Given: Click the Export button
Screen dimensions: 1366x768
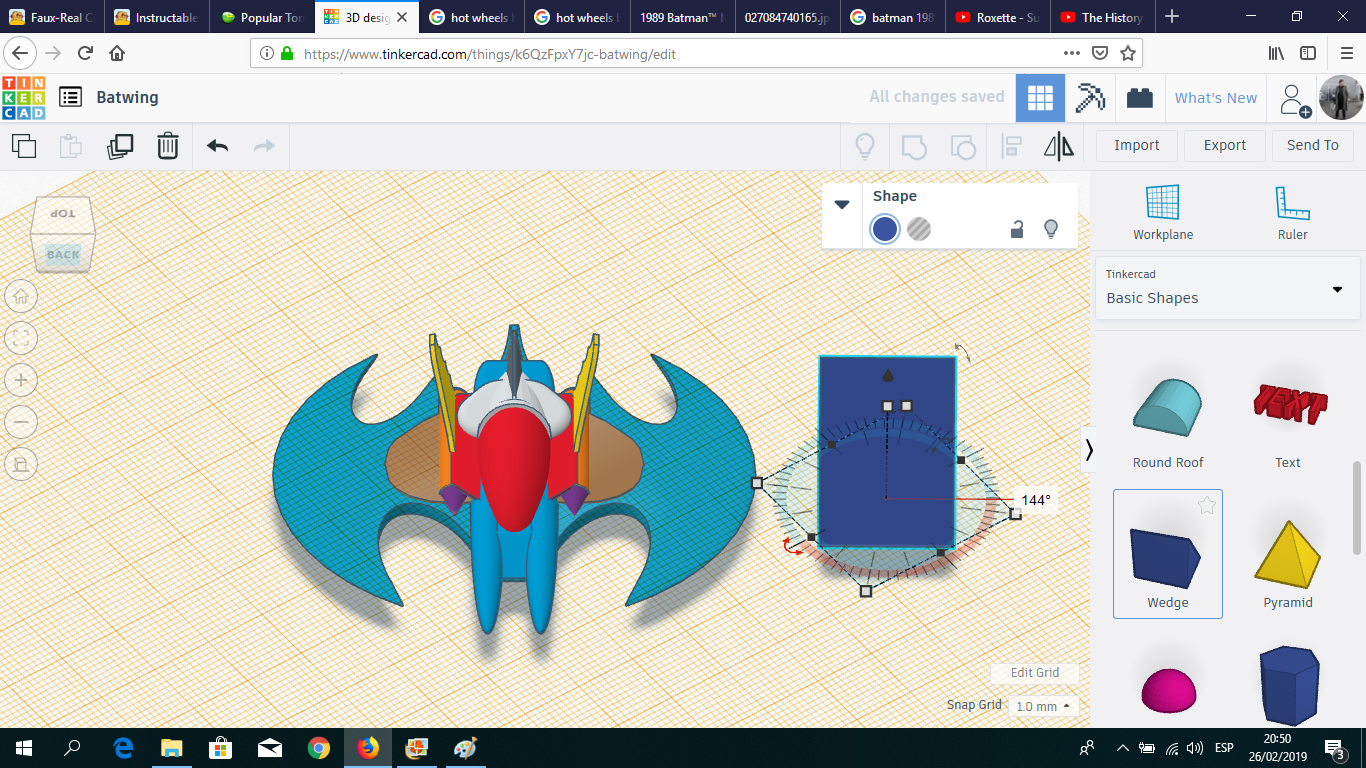Looking at the screenshot, I should (1224, 145).
